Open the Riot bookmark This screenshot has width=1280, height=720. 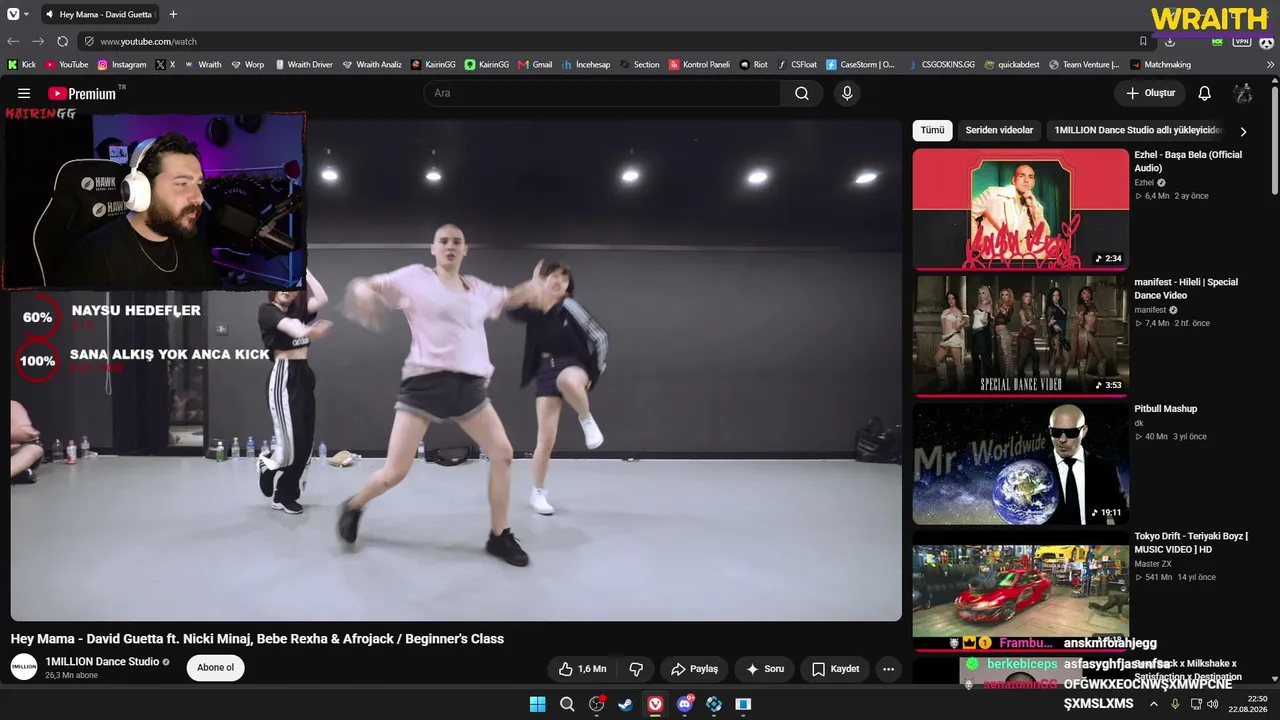pyautogui.click(x=754, y=65)
